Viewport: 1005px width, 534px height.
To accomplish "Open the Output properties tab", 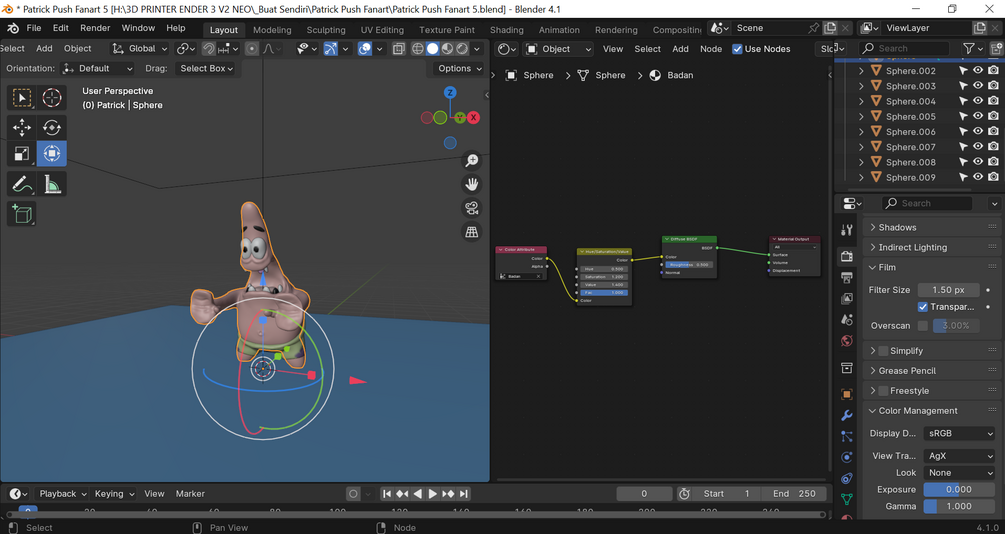I will [x=847, y=278].
